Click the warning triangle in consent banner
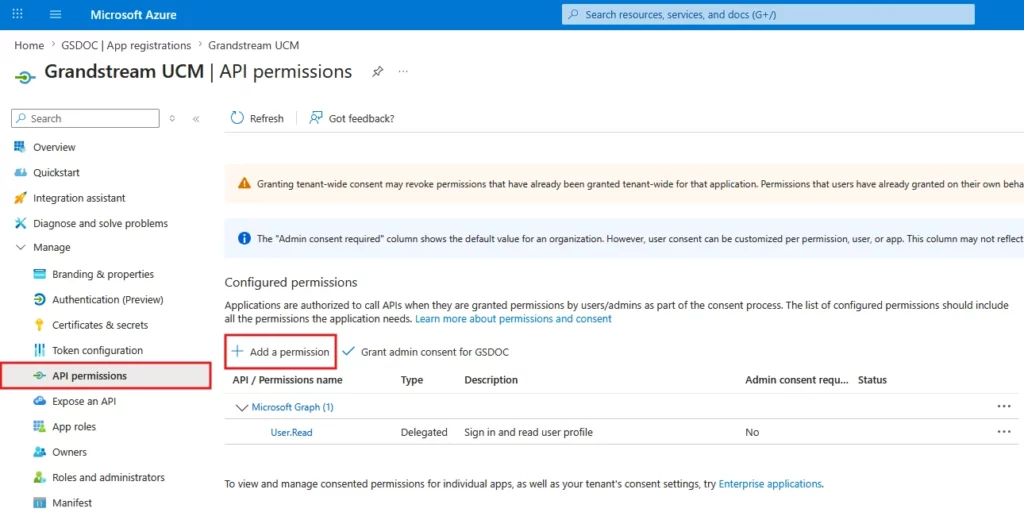Image resolution: width=1024 pixels, height=520 pixels. pyautogui.click(x=244, y=184)
